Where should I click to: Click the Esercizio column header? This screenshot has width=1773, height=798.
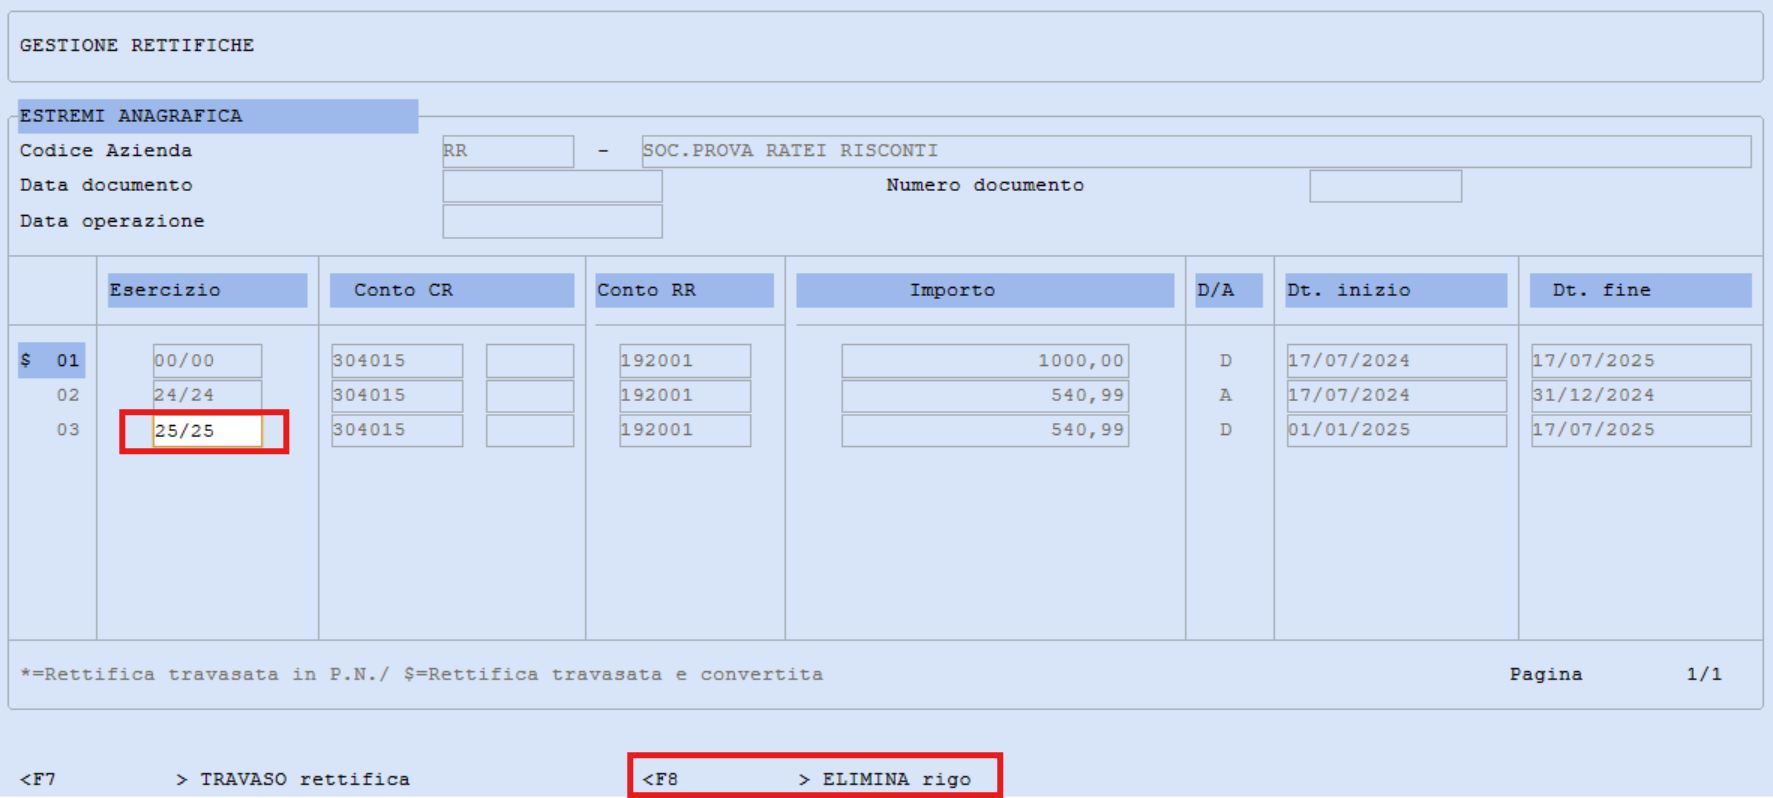[207, 290]
